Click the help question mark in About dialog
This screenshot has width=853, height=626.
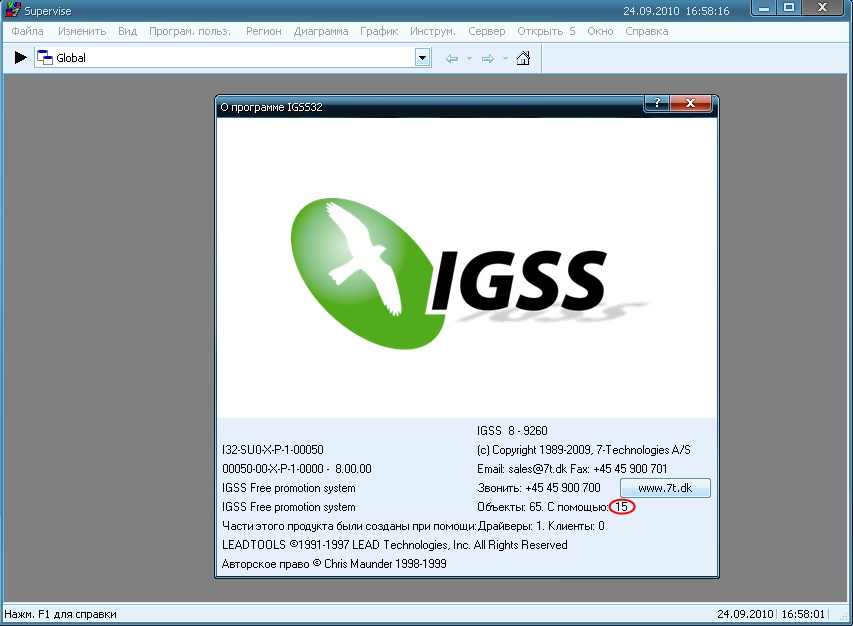(657, 103)
